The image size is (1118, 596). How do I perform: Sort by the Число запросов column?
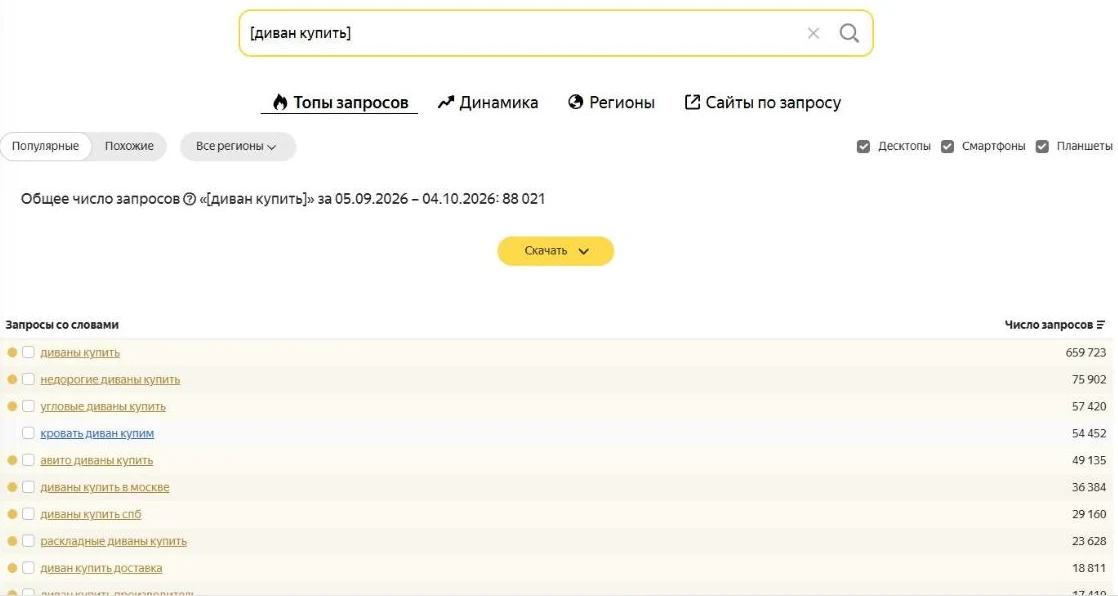(x=1055, y=324)
